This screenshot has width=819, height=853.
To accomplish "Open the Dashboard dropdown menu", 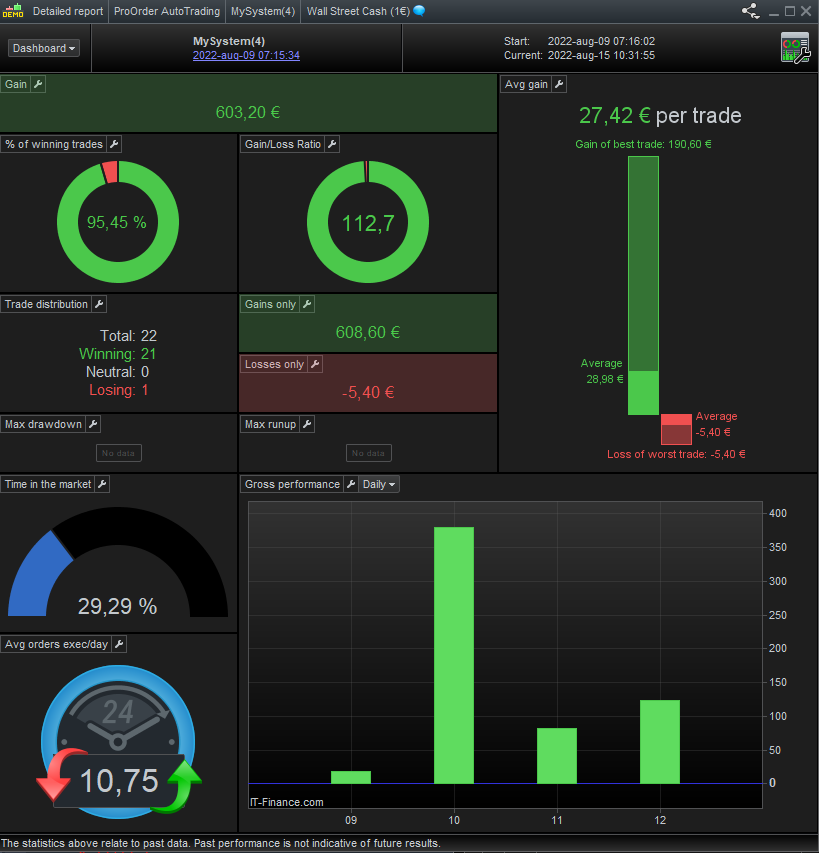I will [x=44, y=48].
